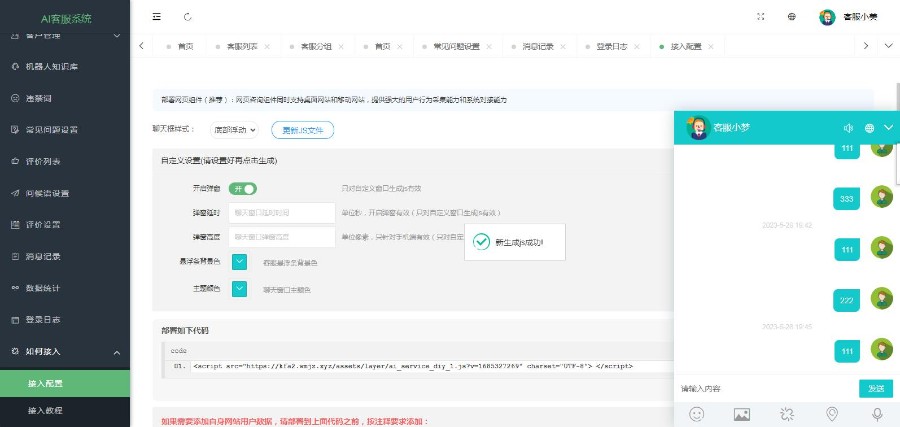Click the 222 chat message bubble
The image size is (900, 427).
[847, 300]
